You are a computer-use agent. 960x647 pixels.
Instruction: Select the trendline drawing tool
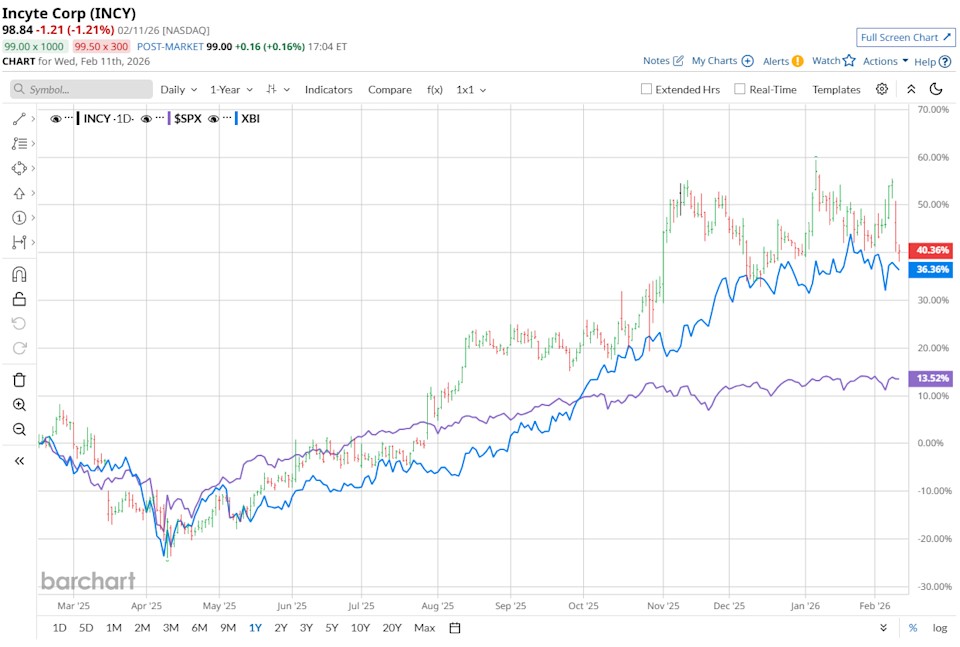pyautogui.click(x=21, y=117)
